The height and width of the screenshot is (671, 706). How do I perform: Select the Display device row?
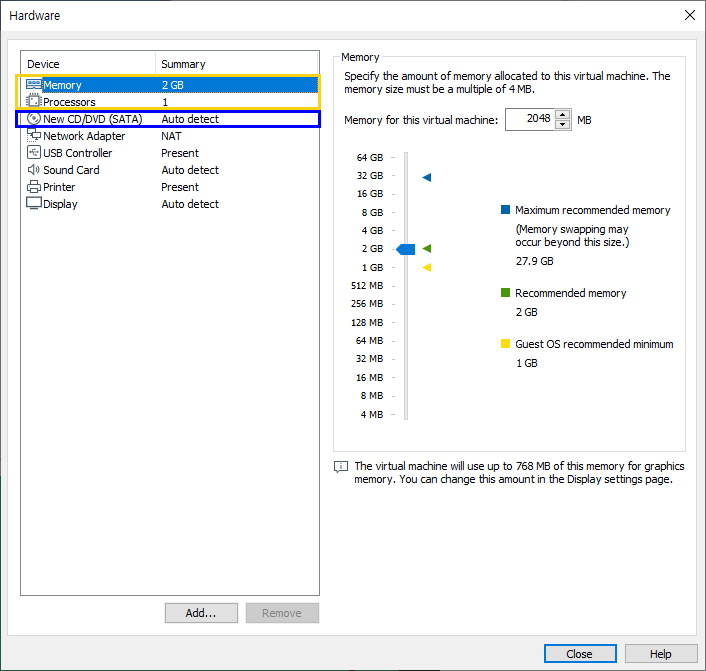coord(170,204)
